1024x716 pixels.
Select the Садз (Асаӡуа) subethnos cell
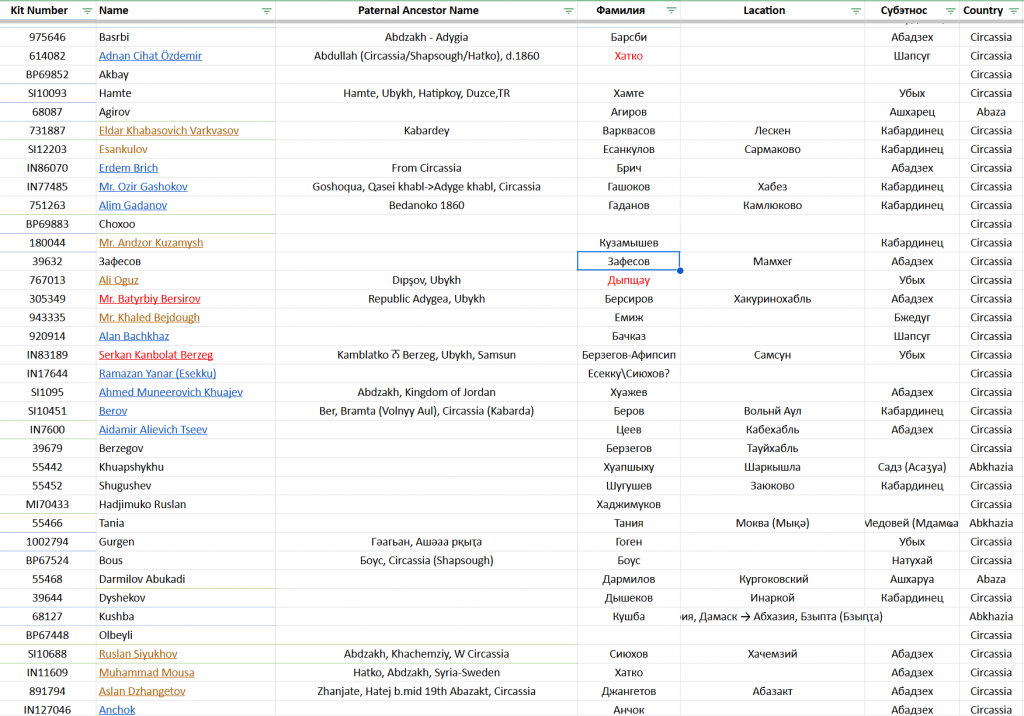click(x=911, y=467)
